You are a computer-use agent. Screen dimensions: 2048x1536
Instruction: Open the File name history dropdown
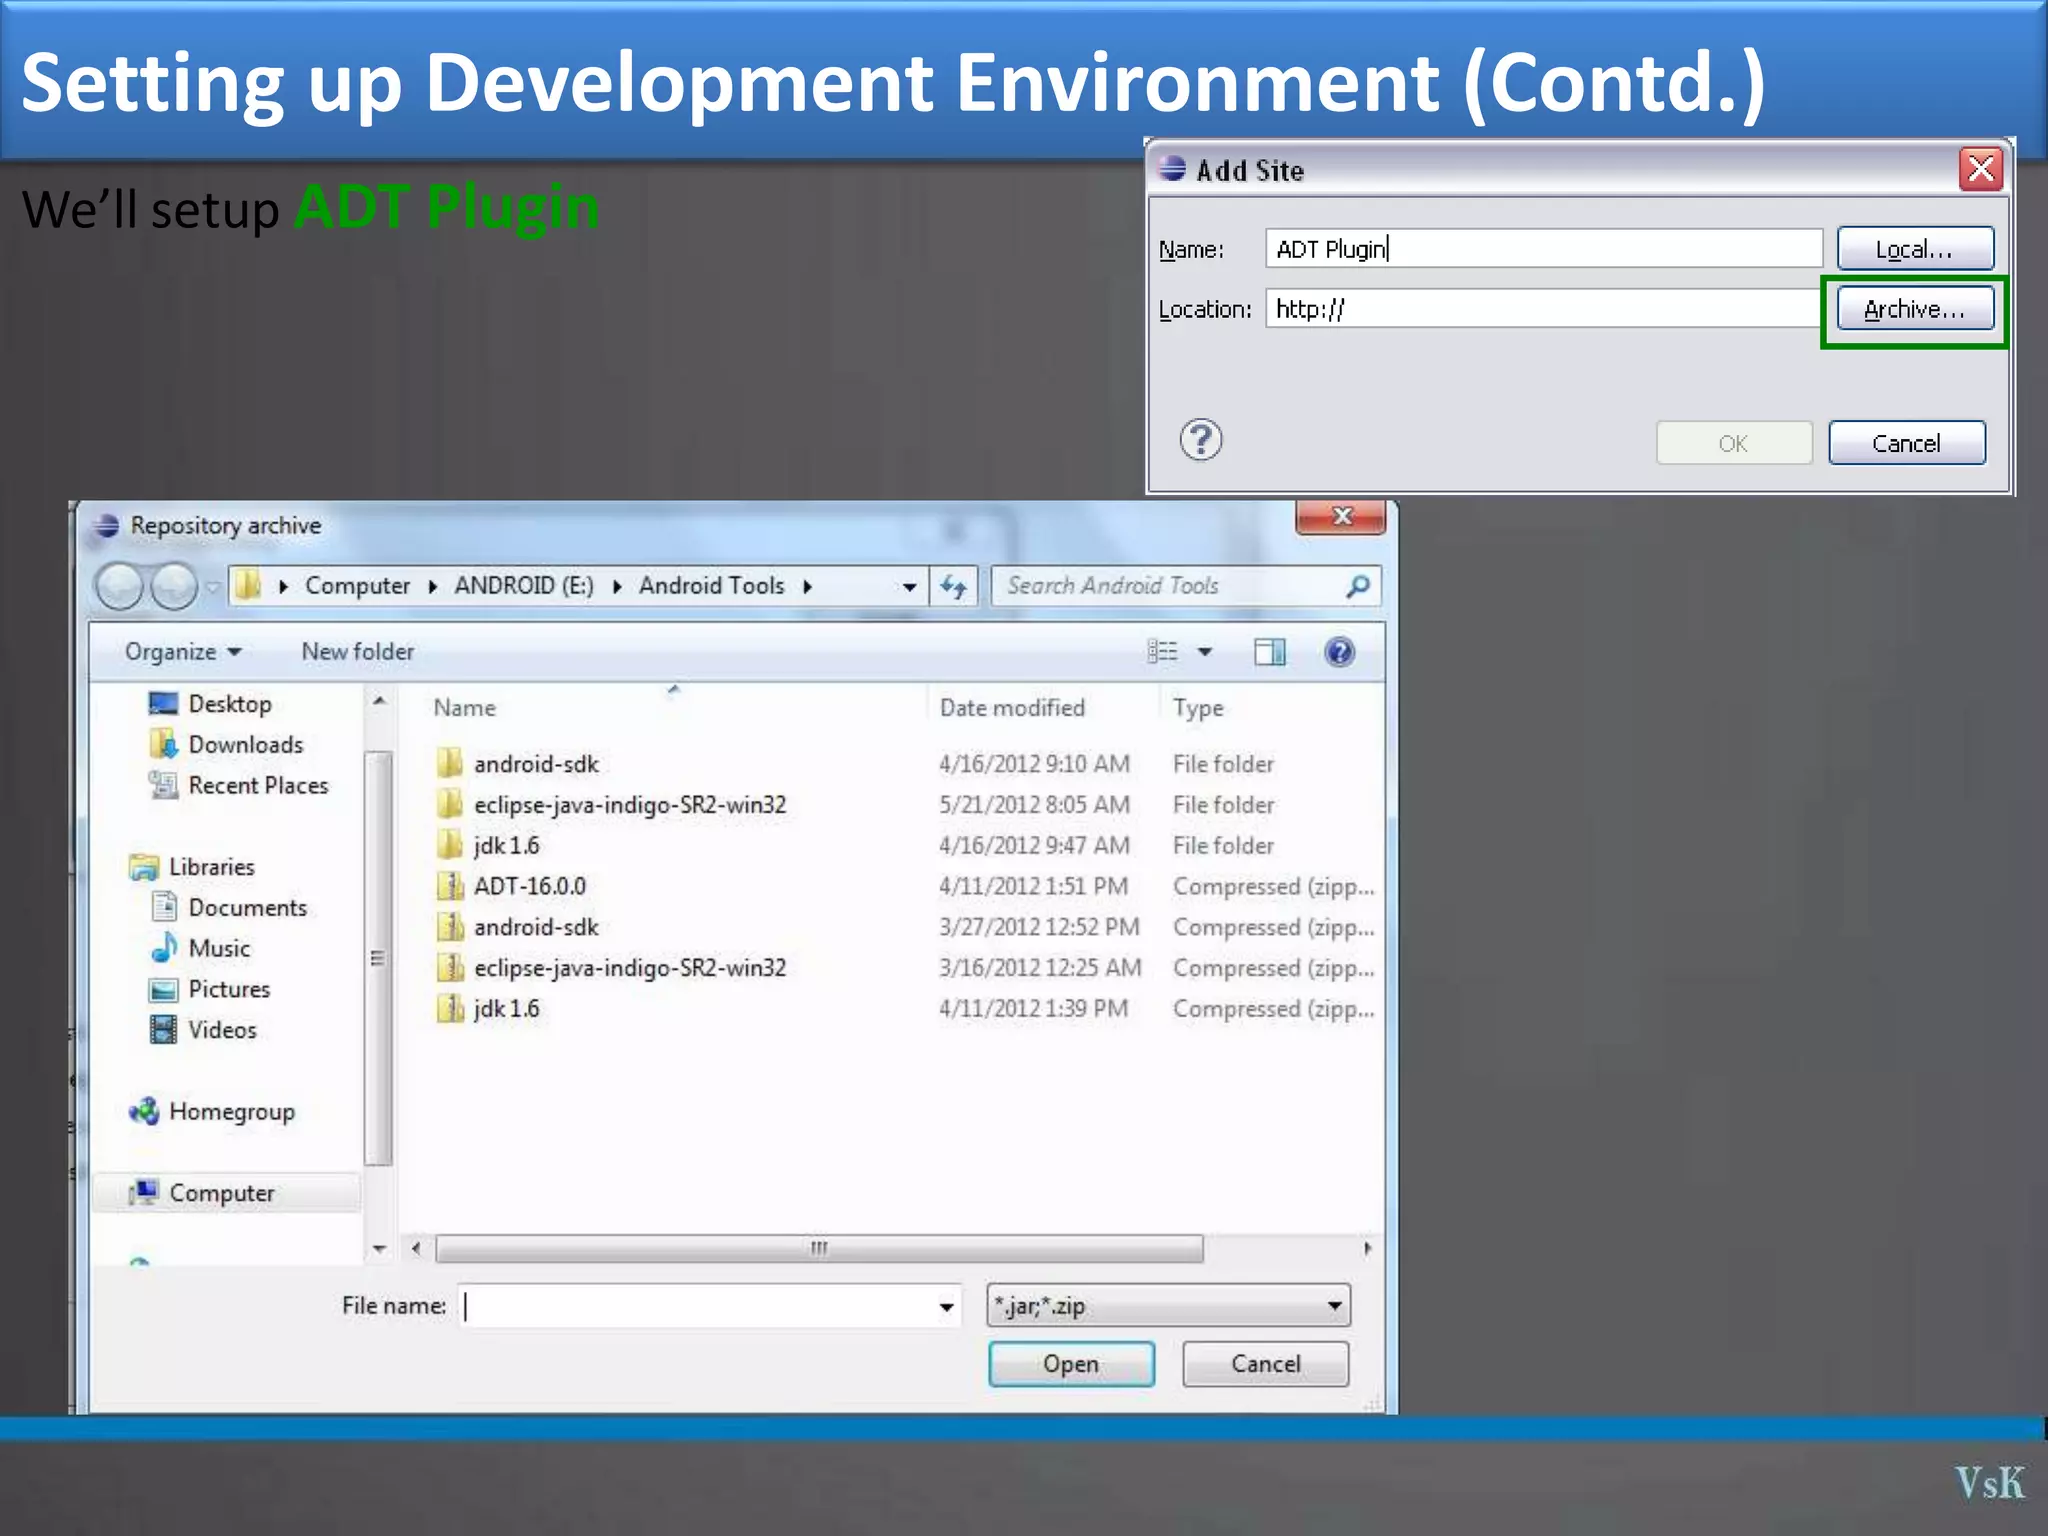pos(947,1306)
